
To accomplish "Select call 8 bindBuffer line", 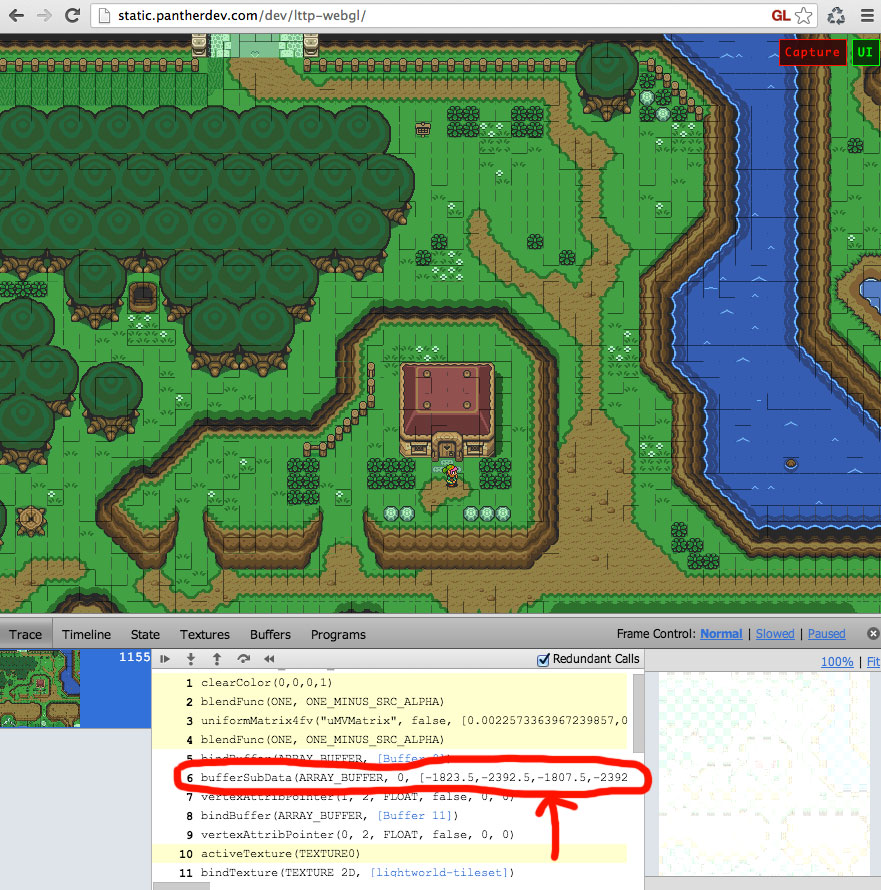I will (x=392, y=816).
